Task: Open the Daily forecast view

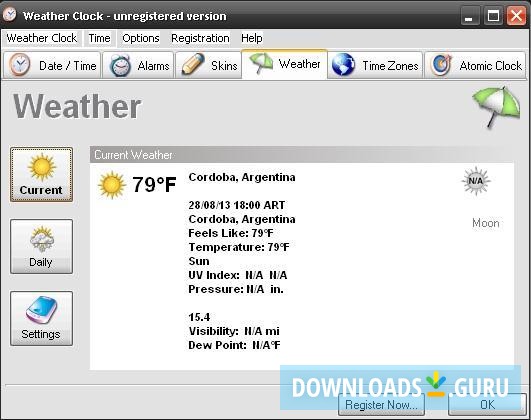Action: click(41, 246)
